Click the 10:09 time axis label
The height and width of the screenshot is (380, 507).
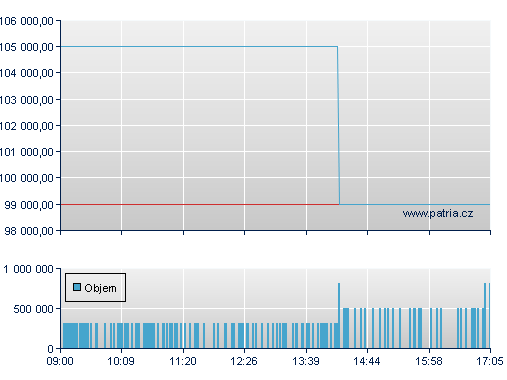(121, 361)
